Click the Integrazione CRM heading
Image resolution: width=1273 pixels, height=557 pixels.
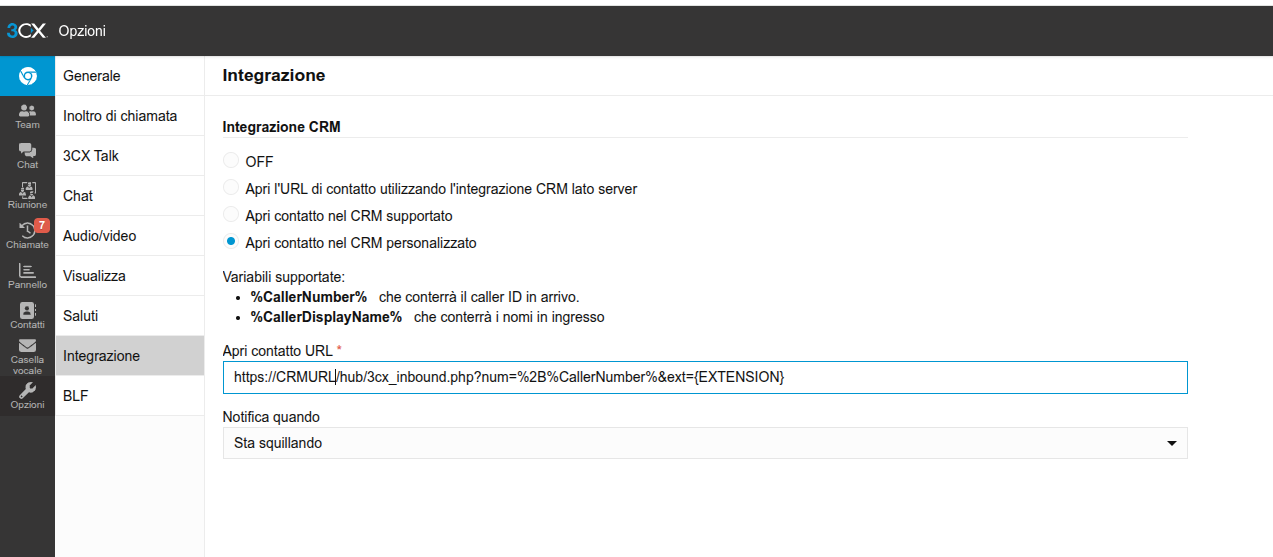pyautogui.click(x=281, y=127)
